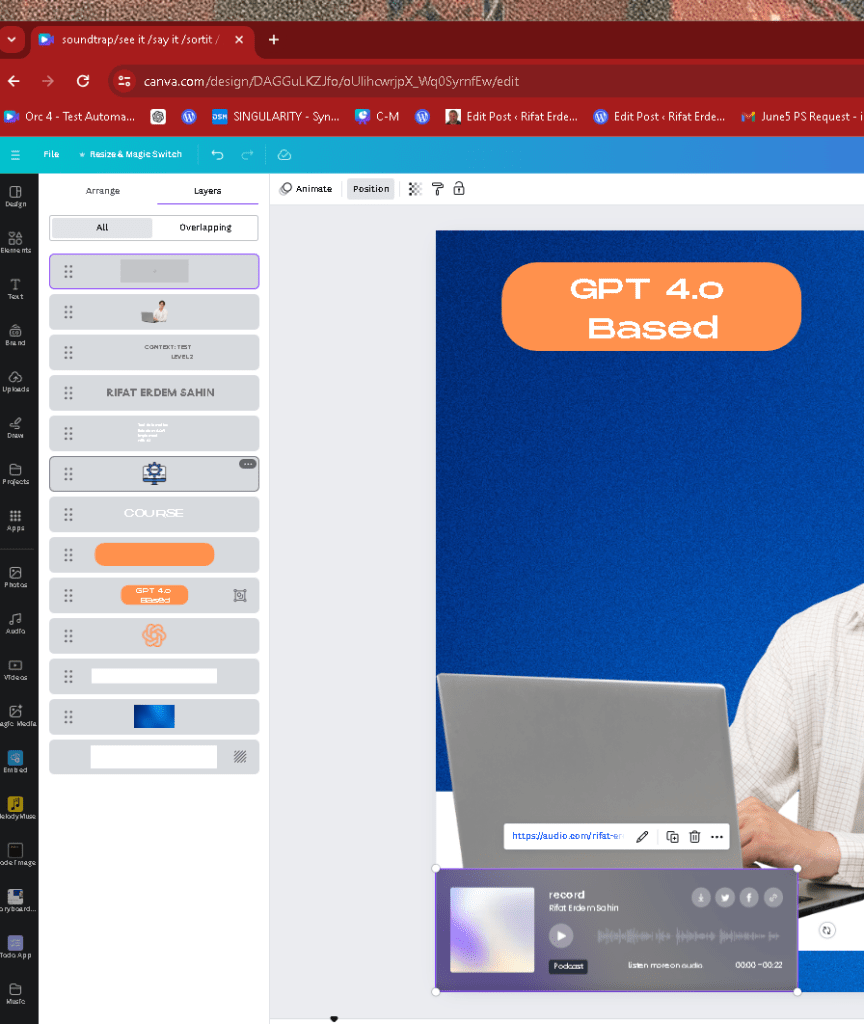Viewport: 864px width, 1024px height.
Task: Click the browser address bar URL
Action: [x=331, y=82]
